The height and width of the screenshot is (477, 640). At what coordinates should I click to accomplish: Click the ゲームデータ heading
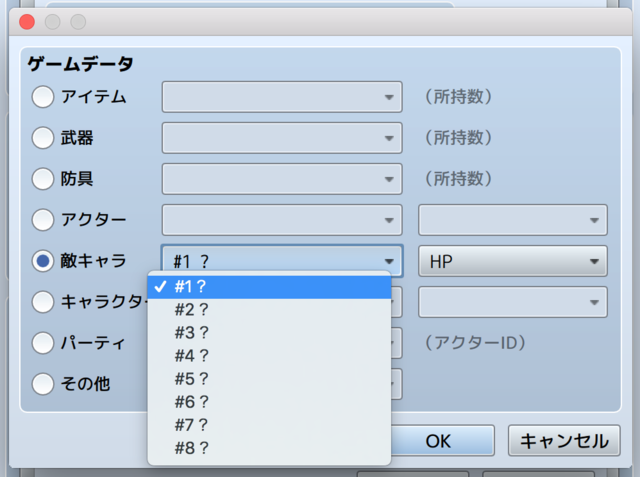[80, 64]
